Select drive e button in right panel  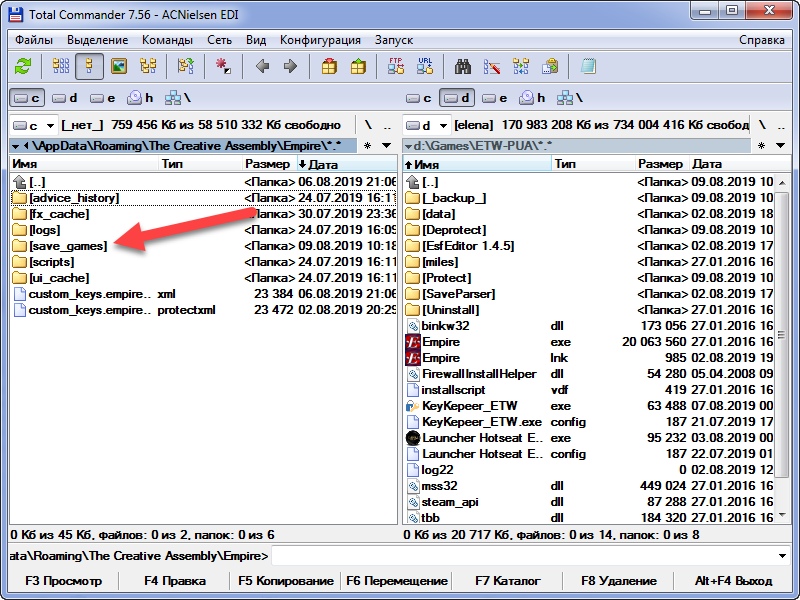494,98
